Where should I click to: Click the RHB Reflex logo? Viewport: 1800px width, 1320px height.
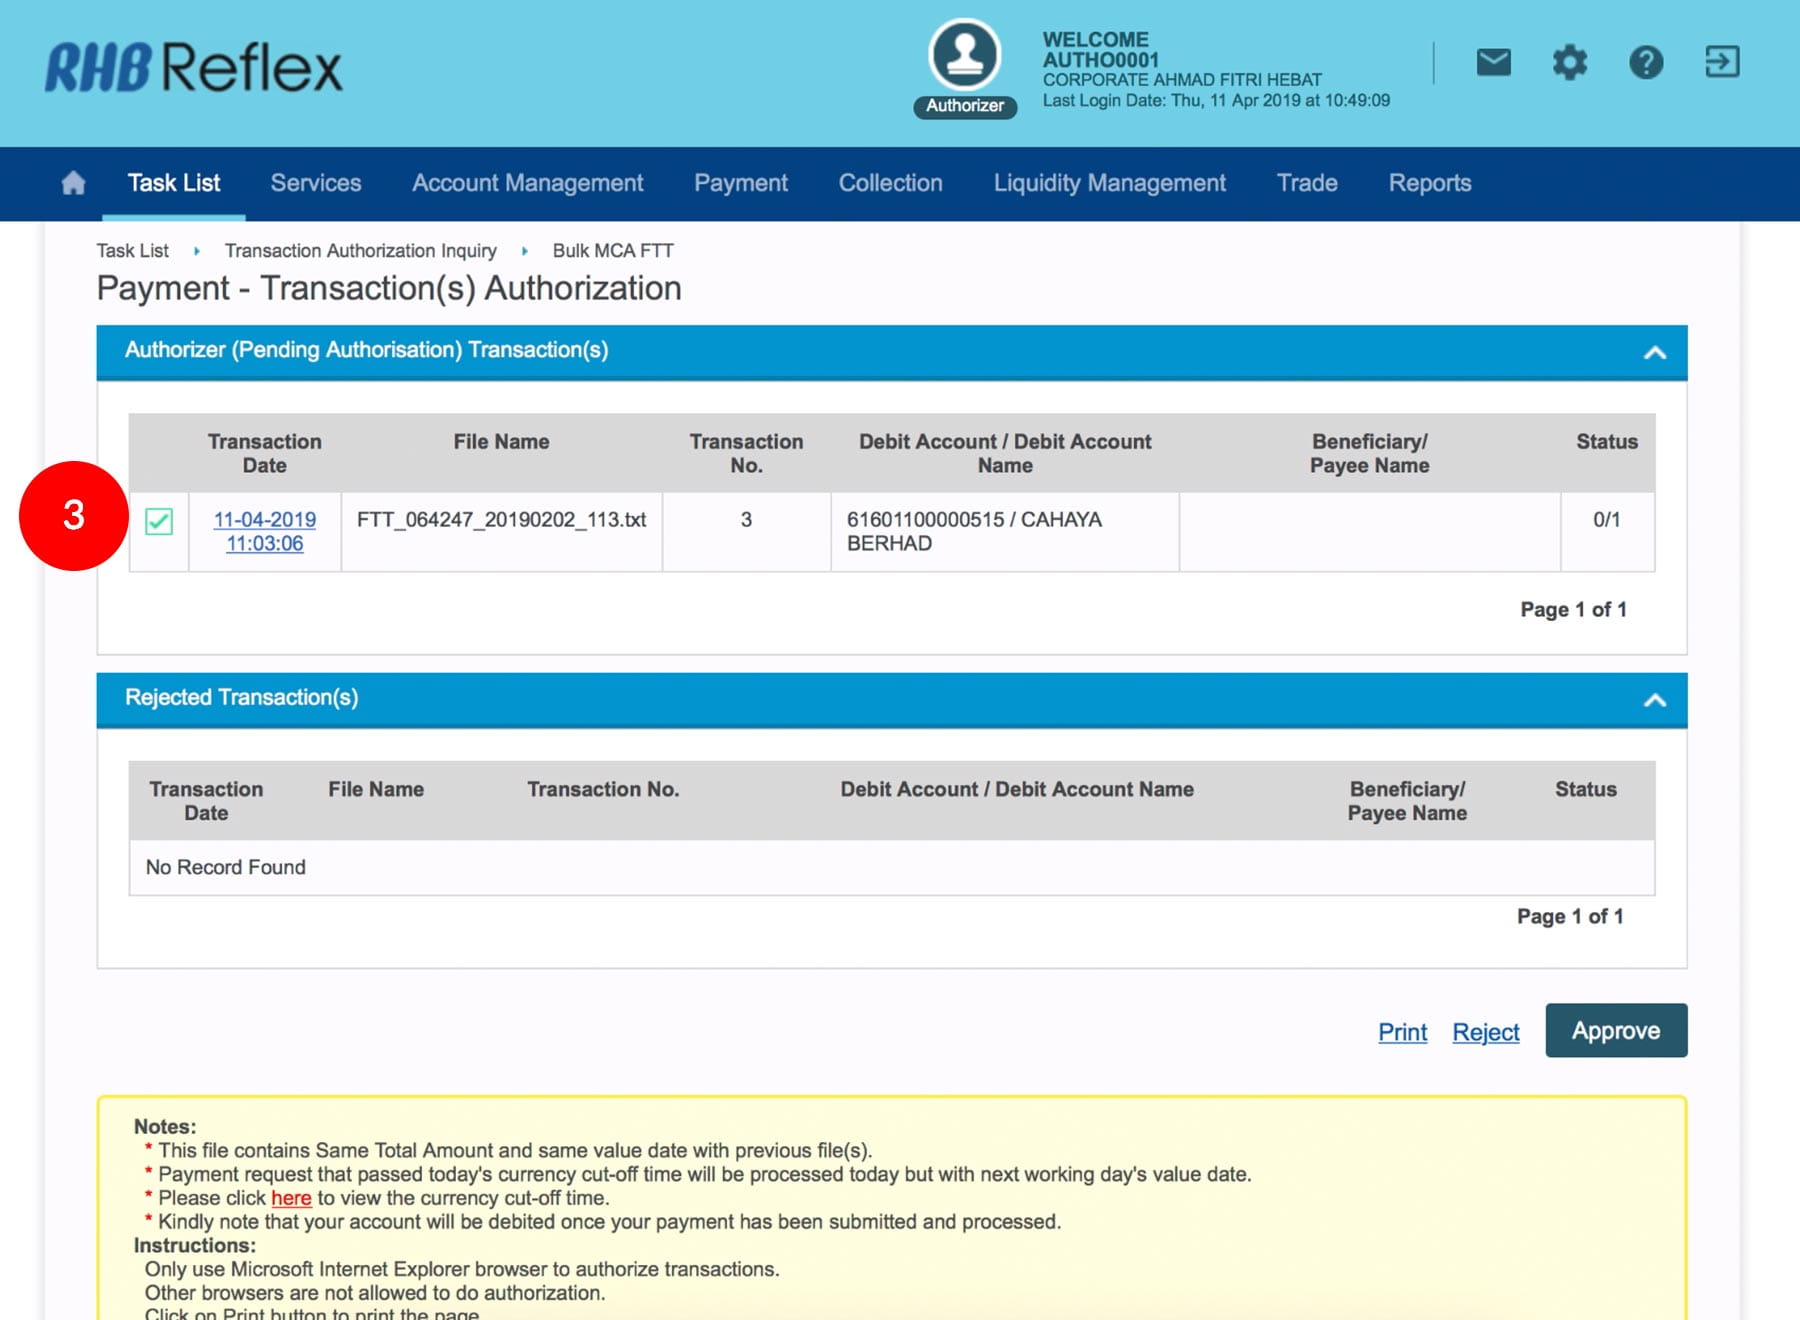click(x=194, y=68)
